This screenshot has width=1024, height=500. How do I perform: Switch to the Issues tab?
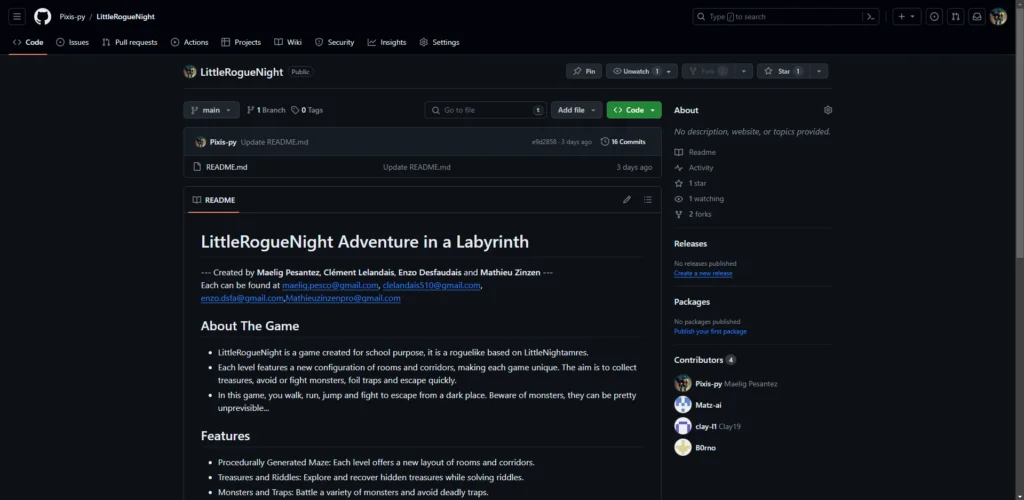click(x=72, y=42)
